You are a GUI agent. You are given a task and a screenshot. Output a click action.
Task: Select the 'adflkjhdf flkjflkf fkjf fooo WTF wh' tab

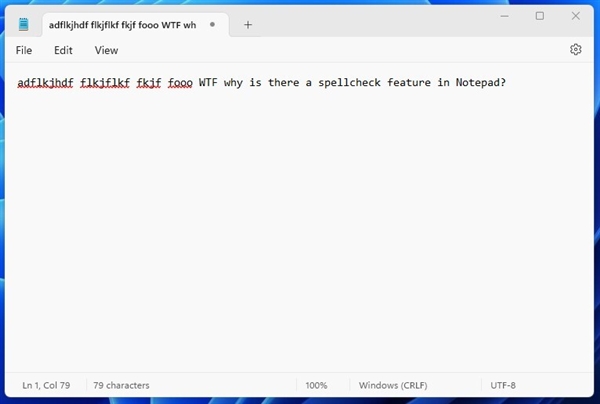[x=120, y=24]
